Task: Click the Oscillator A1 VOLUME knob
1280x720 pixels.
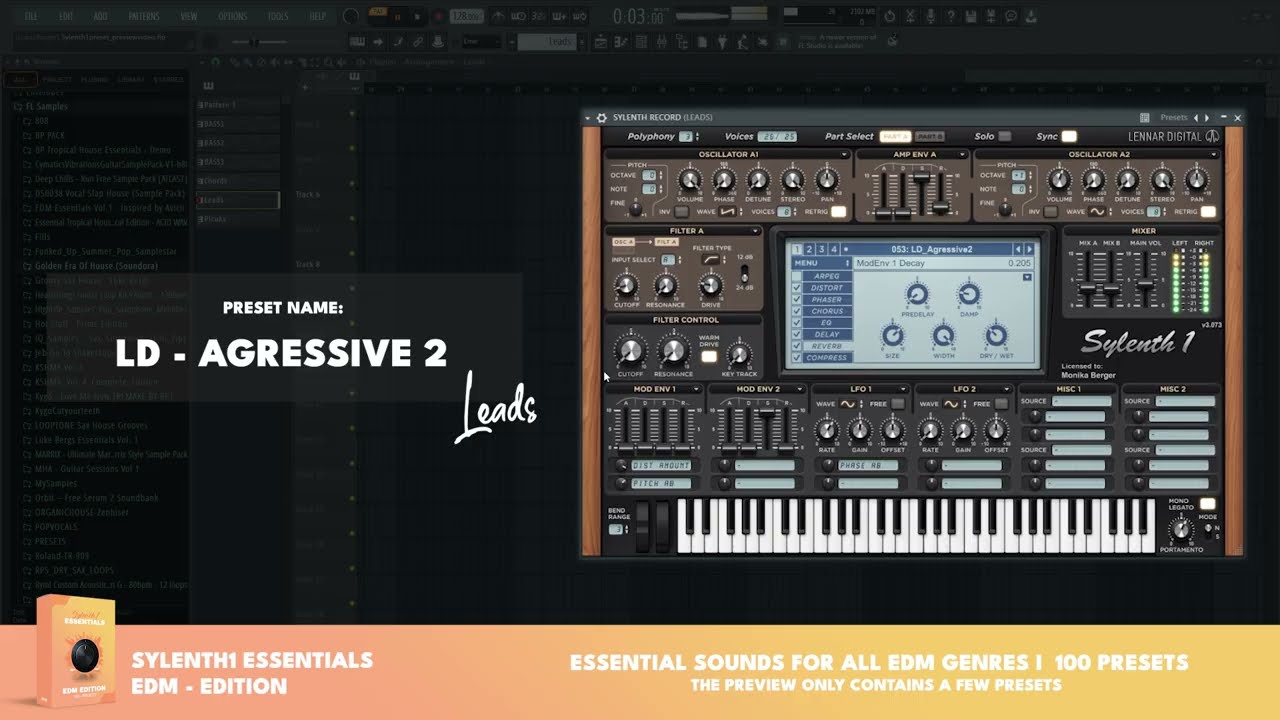Action: (x=689, y=181)
